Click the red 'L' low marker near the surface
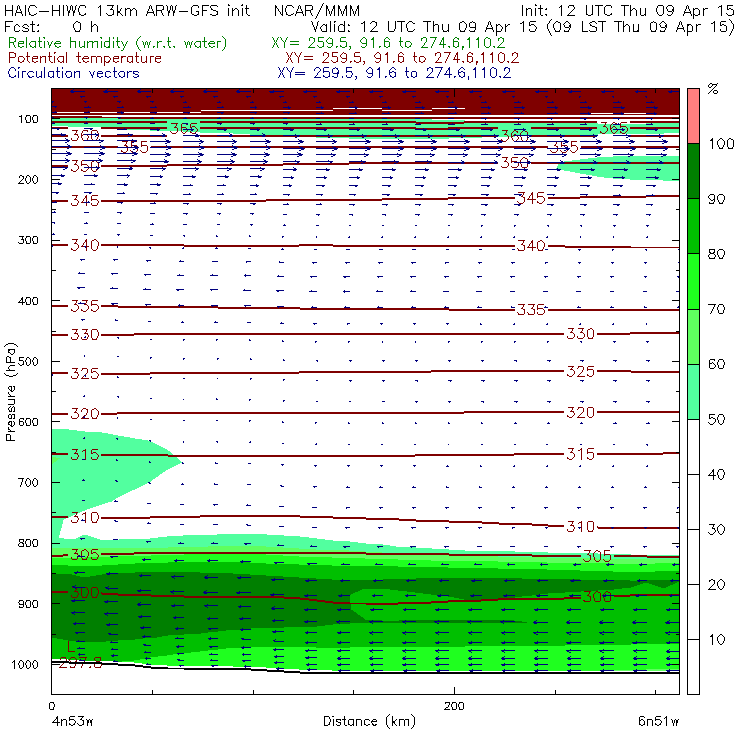Image resolution: width=740 pixels, height=740 pixels. 71,647
